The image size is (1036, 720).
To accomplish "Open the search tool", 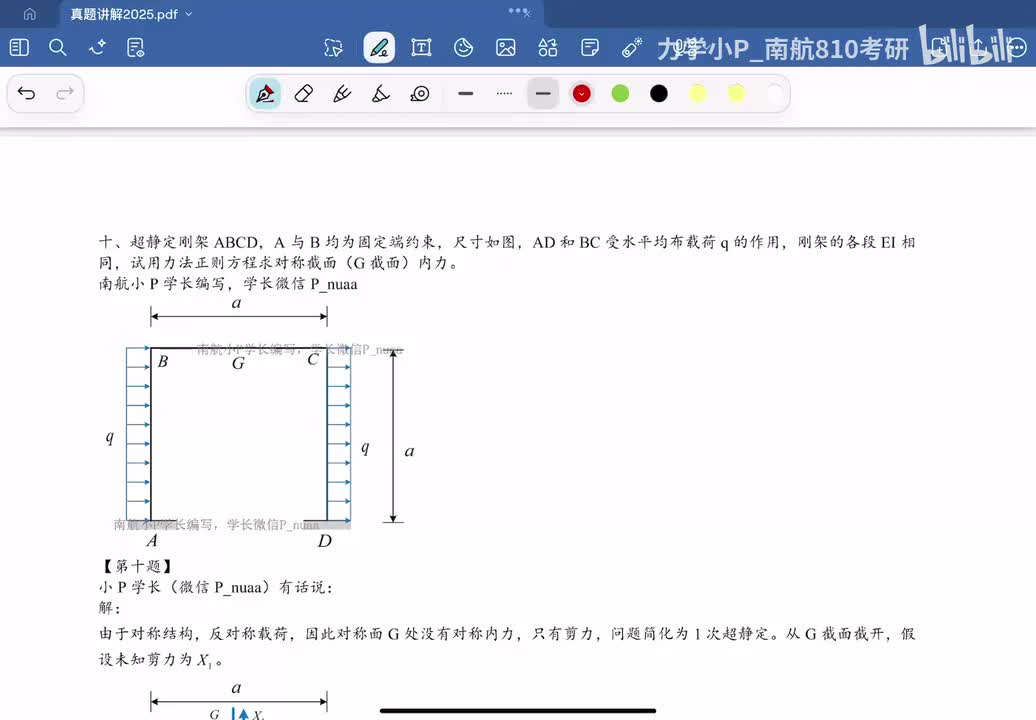I will click(x=57, y=48).
